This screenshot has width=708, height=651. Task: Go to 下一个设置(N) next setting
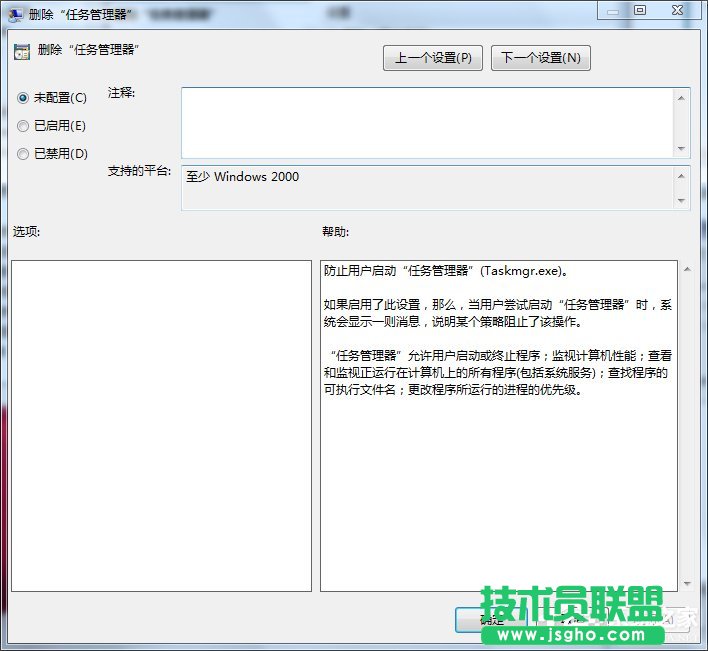click(540, 58)
